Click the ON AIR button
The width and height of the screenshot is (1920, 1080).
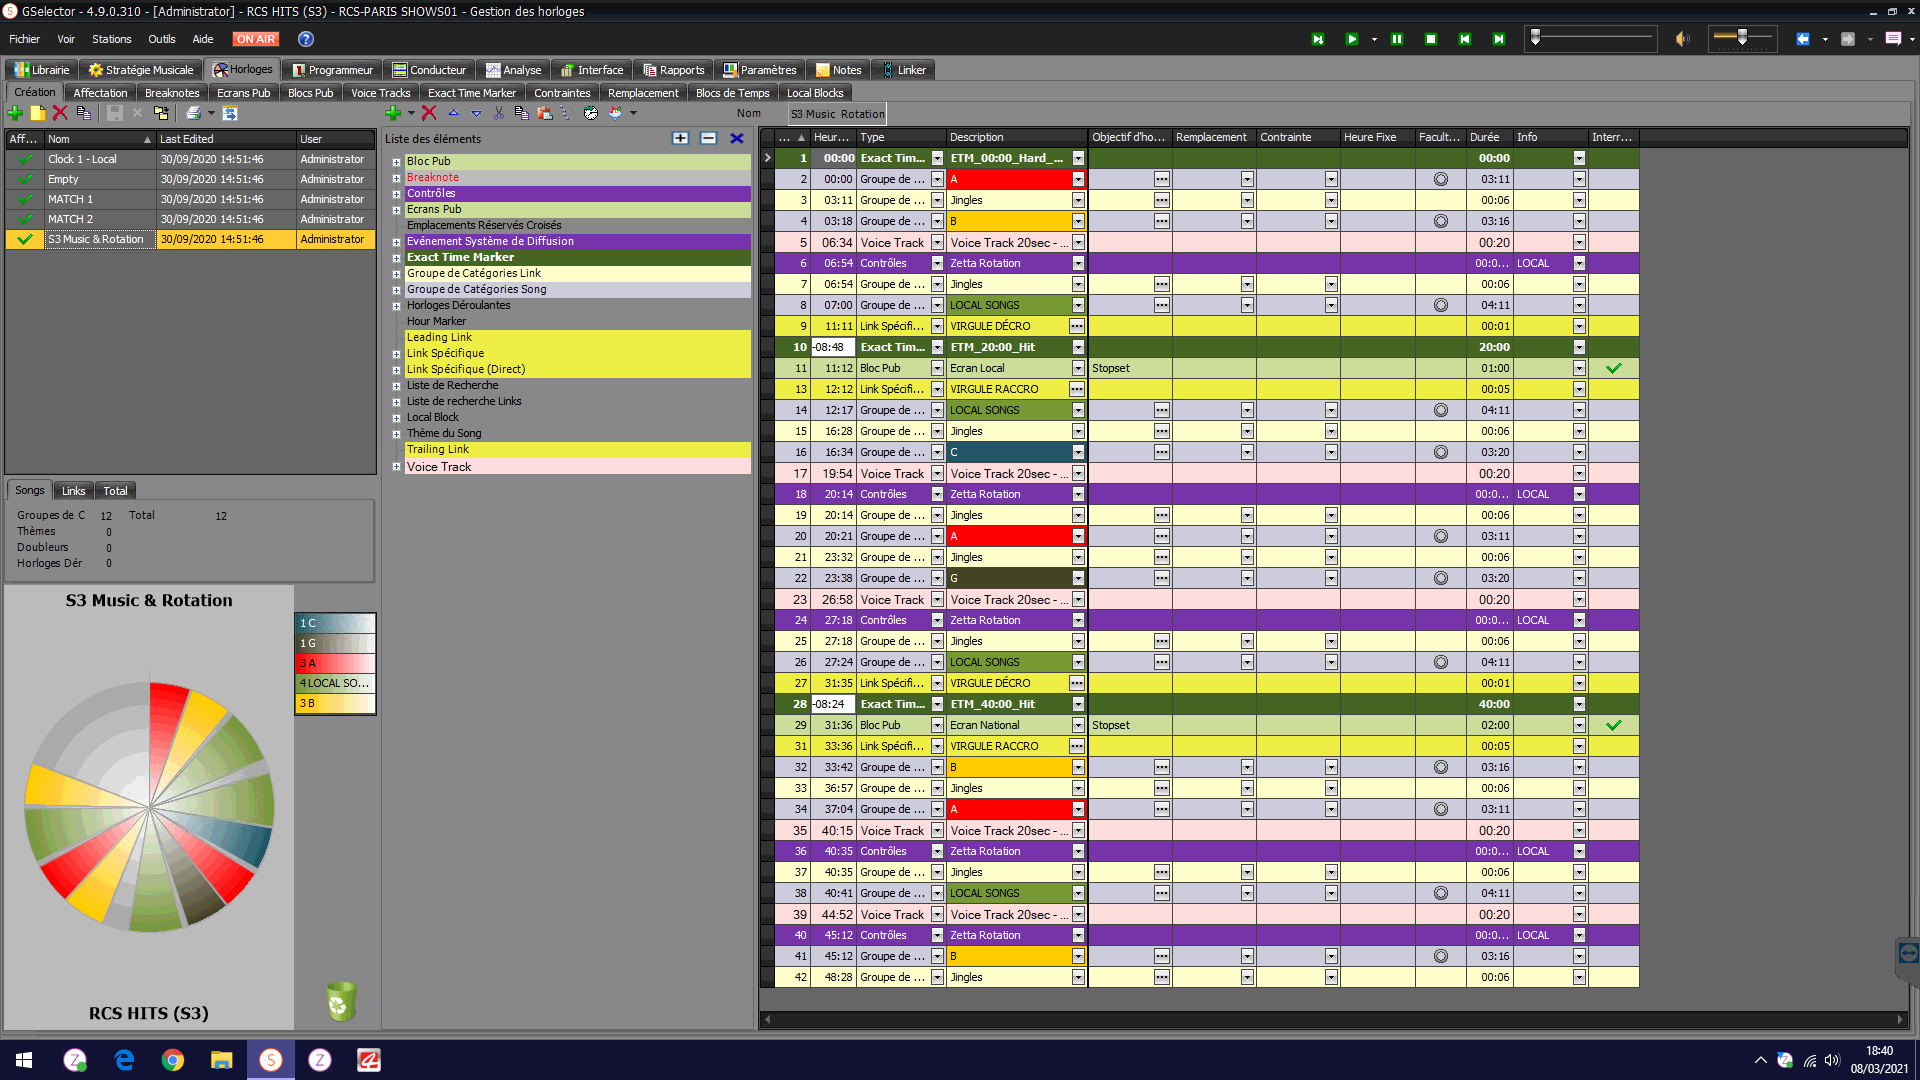point(255,39)
